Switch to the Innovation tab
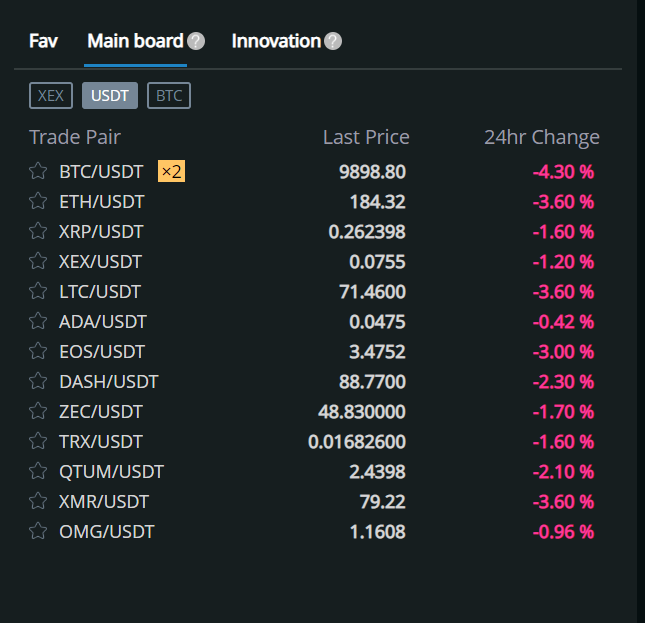Viewport: 645px width, 623px height. pyautogui.click(x=276, y=41)
